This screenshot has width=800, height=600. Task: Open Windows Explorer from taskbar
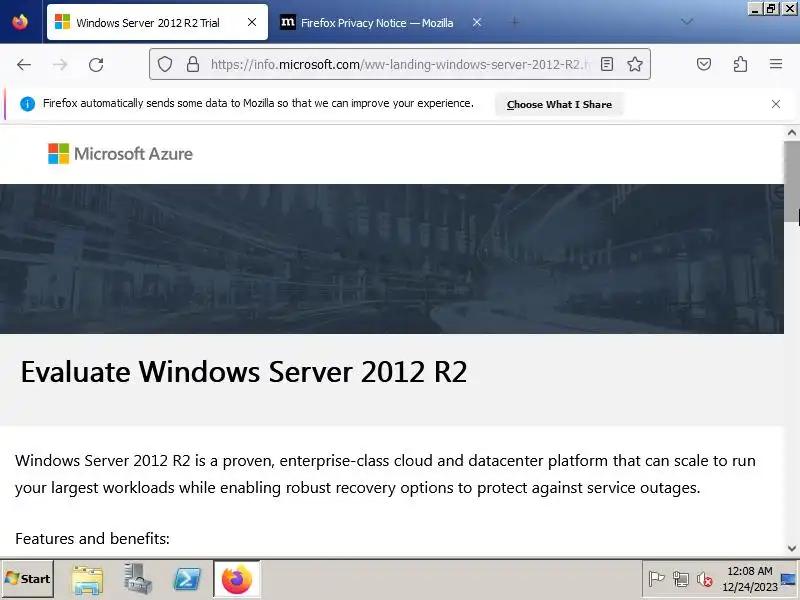click(x=87, y=579)
